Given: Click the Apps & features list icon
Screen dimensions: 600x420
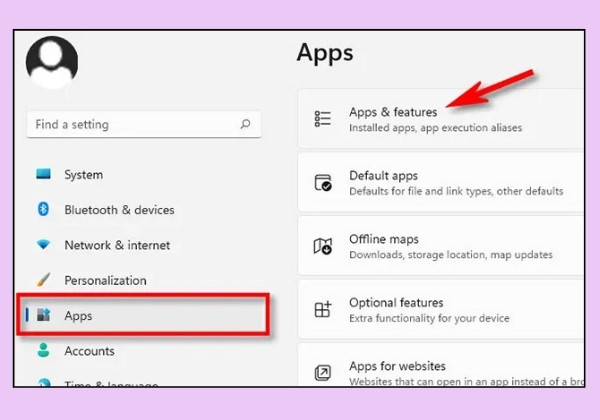Looking at the screenshot, I should point(323,119).
